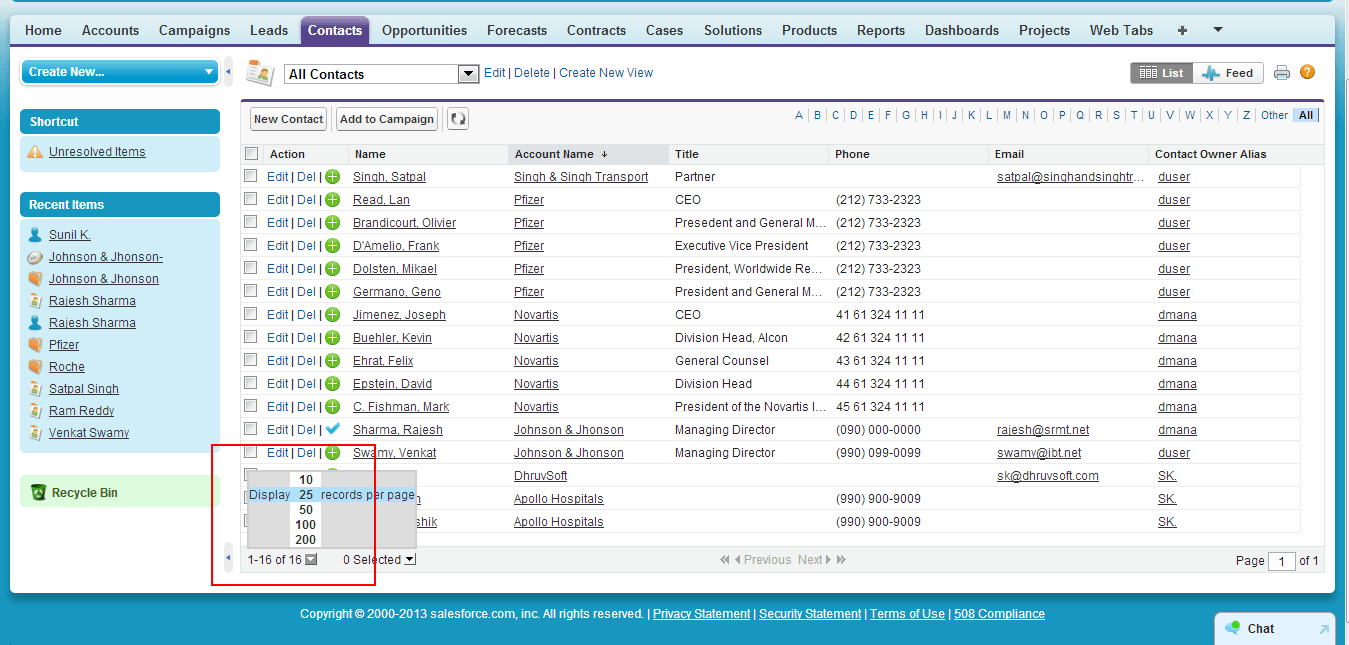
Task: Click the page number input field
Action: click(1281, 561)
